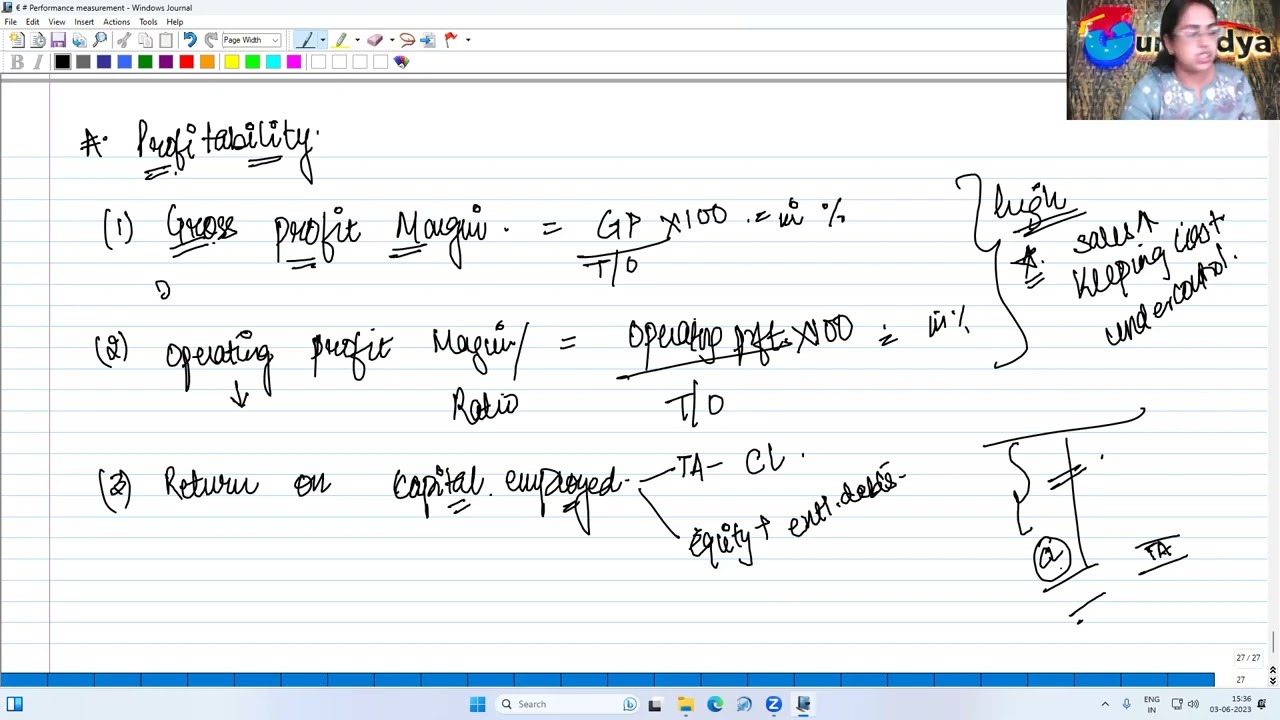Viewport: 1280px width, 720px height.
Task: Toggle Bold formatting
Action: (x=17, y=62)
